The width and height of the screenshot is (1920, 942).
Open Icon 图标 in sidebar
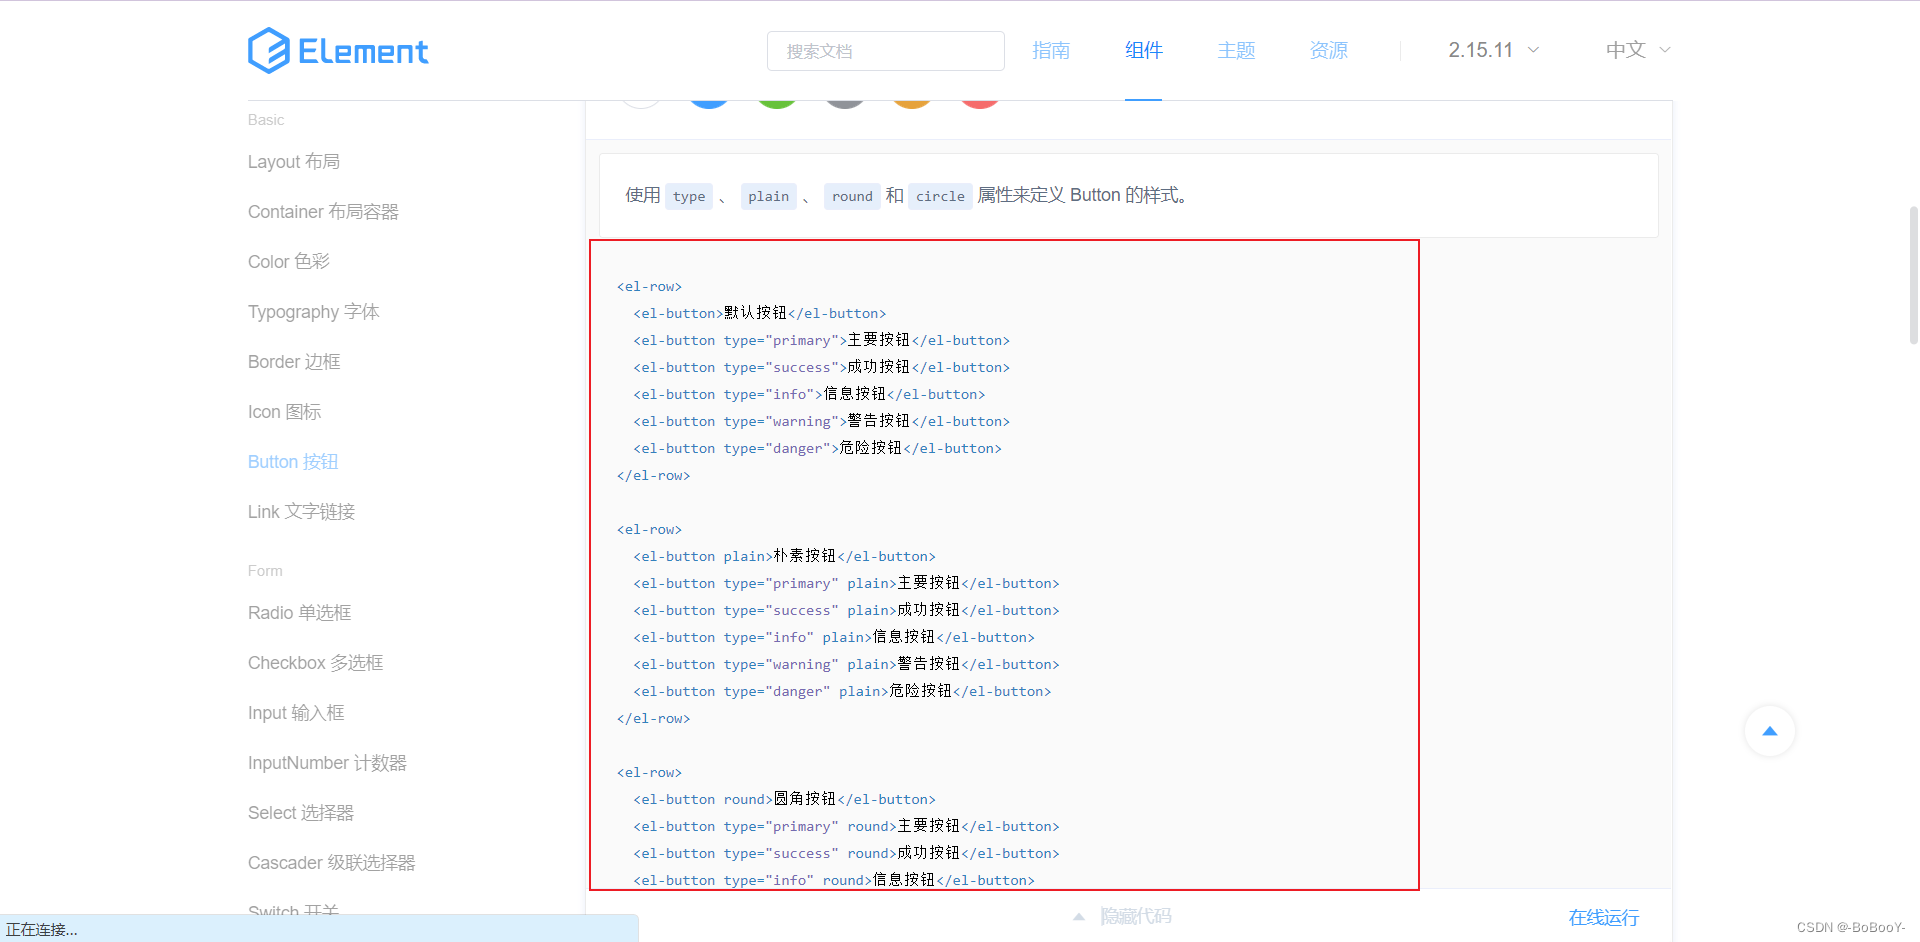coord(285,412)
